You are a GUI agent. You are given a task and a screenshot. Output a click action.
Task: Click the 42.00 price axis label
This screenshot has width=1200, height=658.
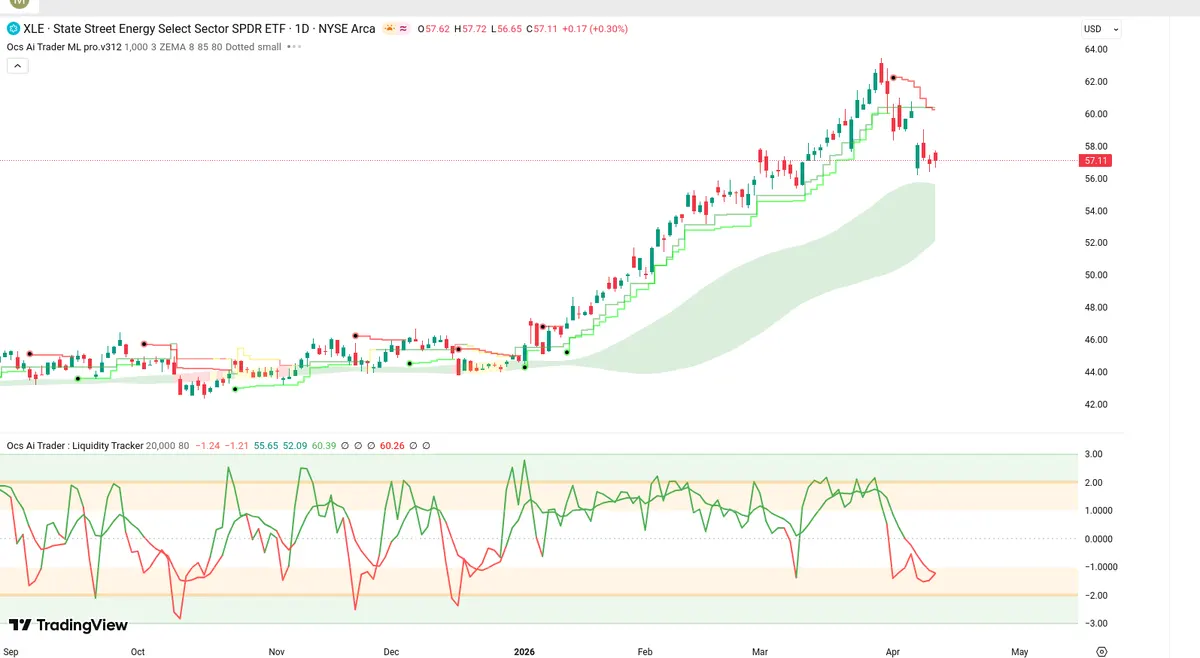(x=1095, y=404)
